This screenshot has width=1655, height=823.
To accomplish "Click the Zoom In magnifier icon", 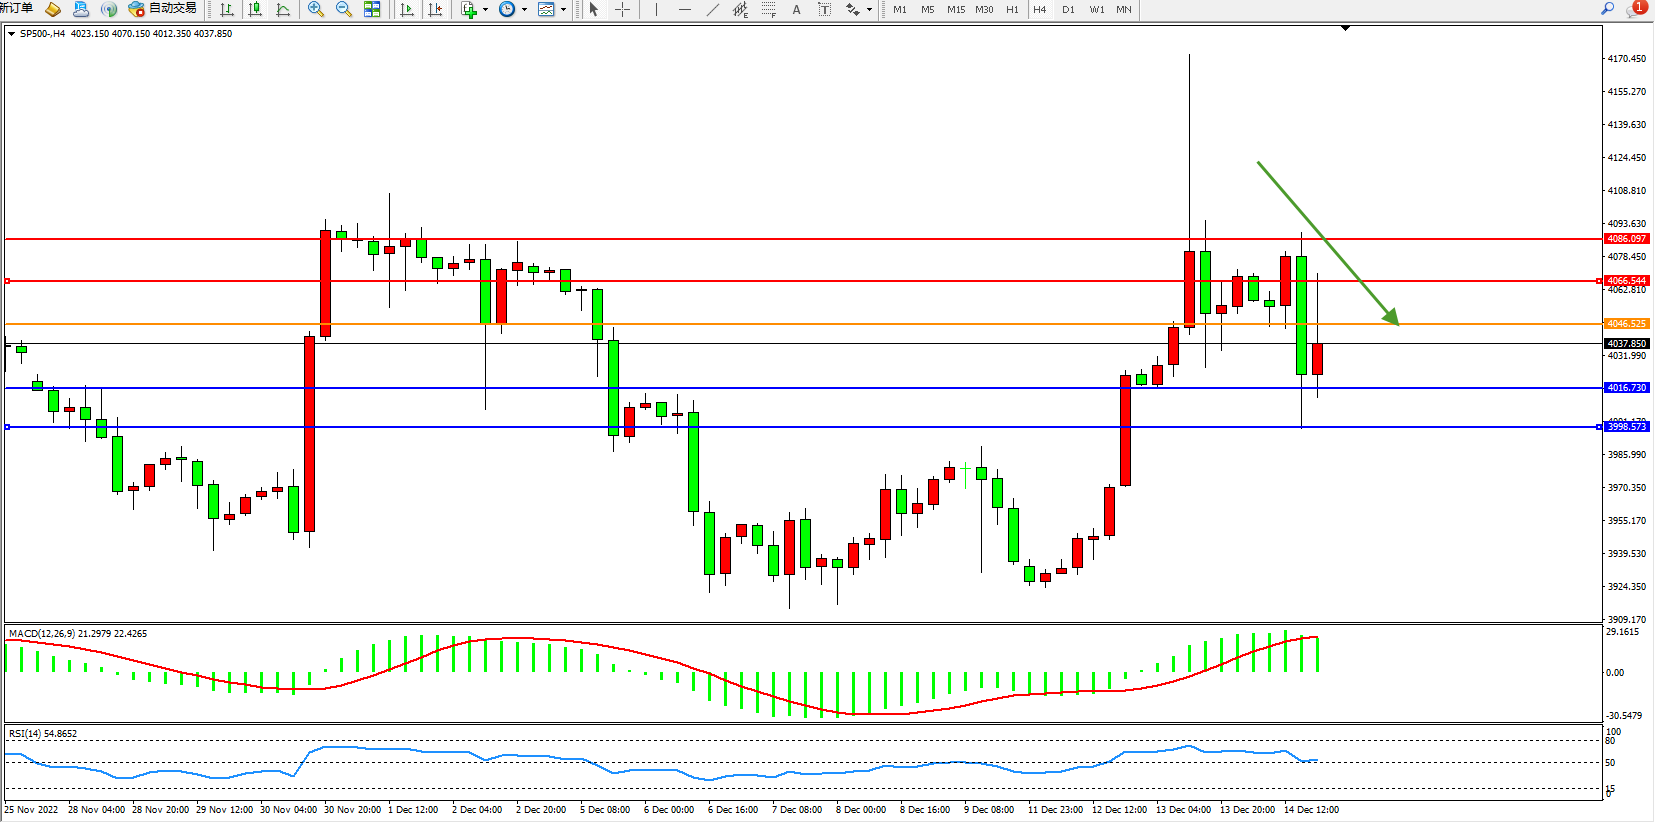I will coord(316,9).
